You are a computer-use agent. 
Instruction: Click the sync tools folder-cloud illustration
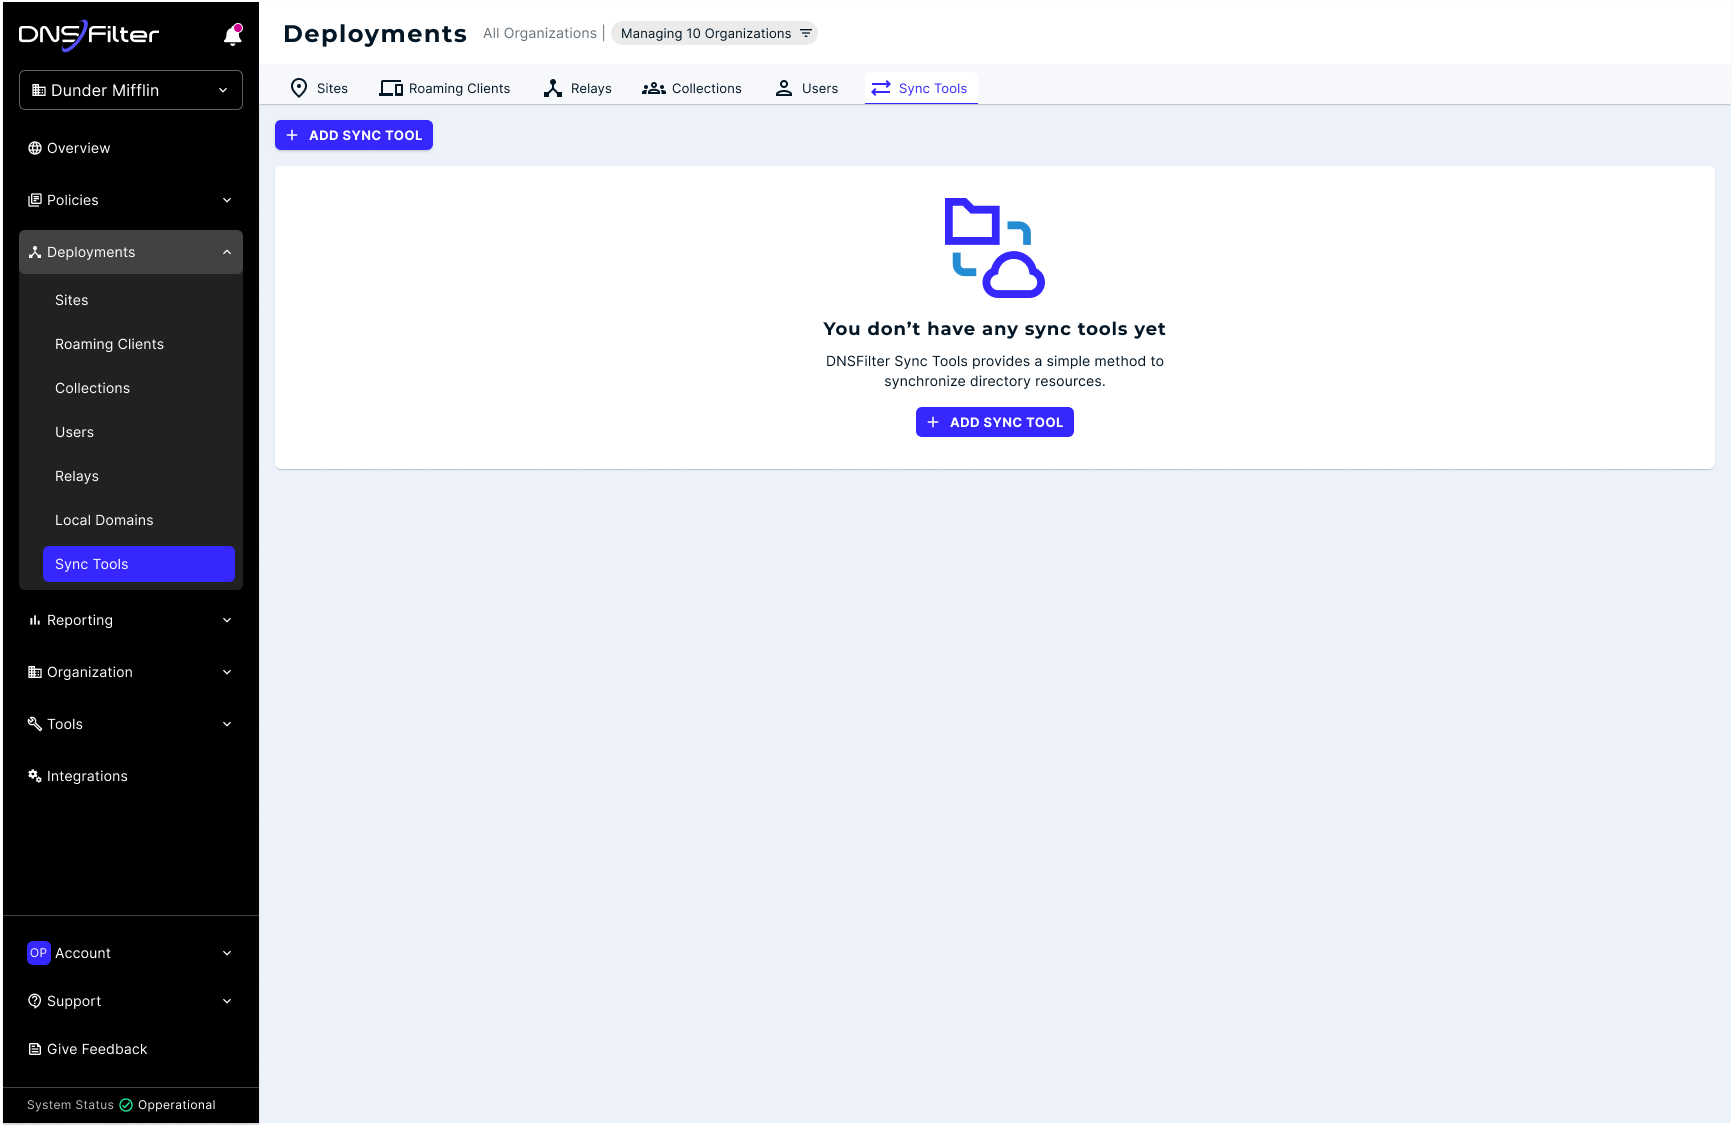(x=995, y=248)
